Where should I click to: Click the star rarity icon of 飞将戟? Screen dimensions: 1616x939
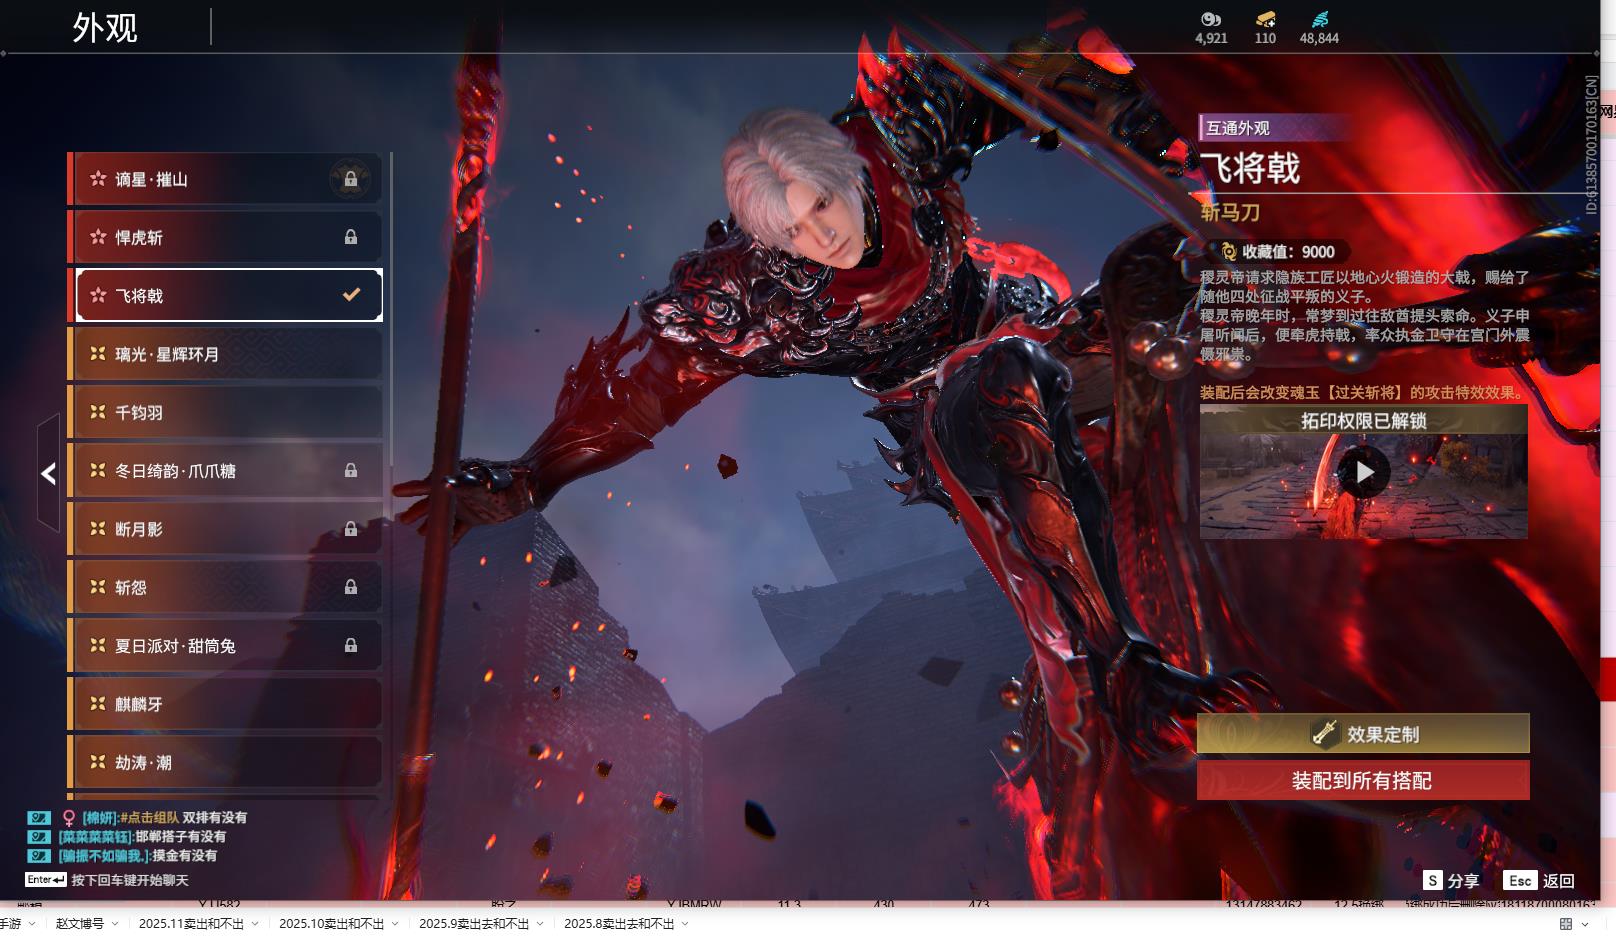point(98,295)
